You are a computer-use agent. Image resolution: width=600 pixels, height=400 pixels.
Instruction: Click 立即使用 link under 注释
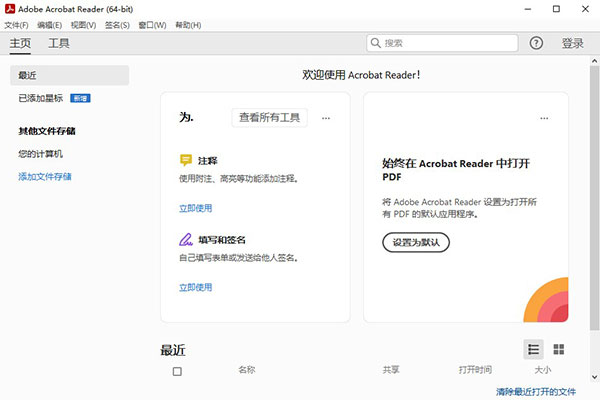(196, 208)
